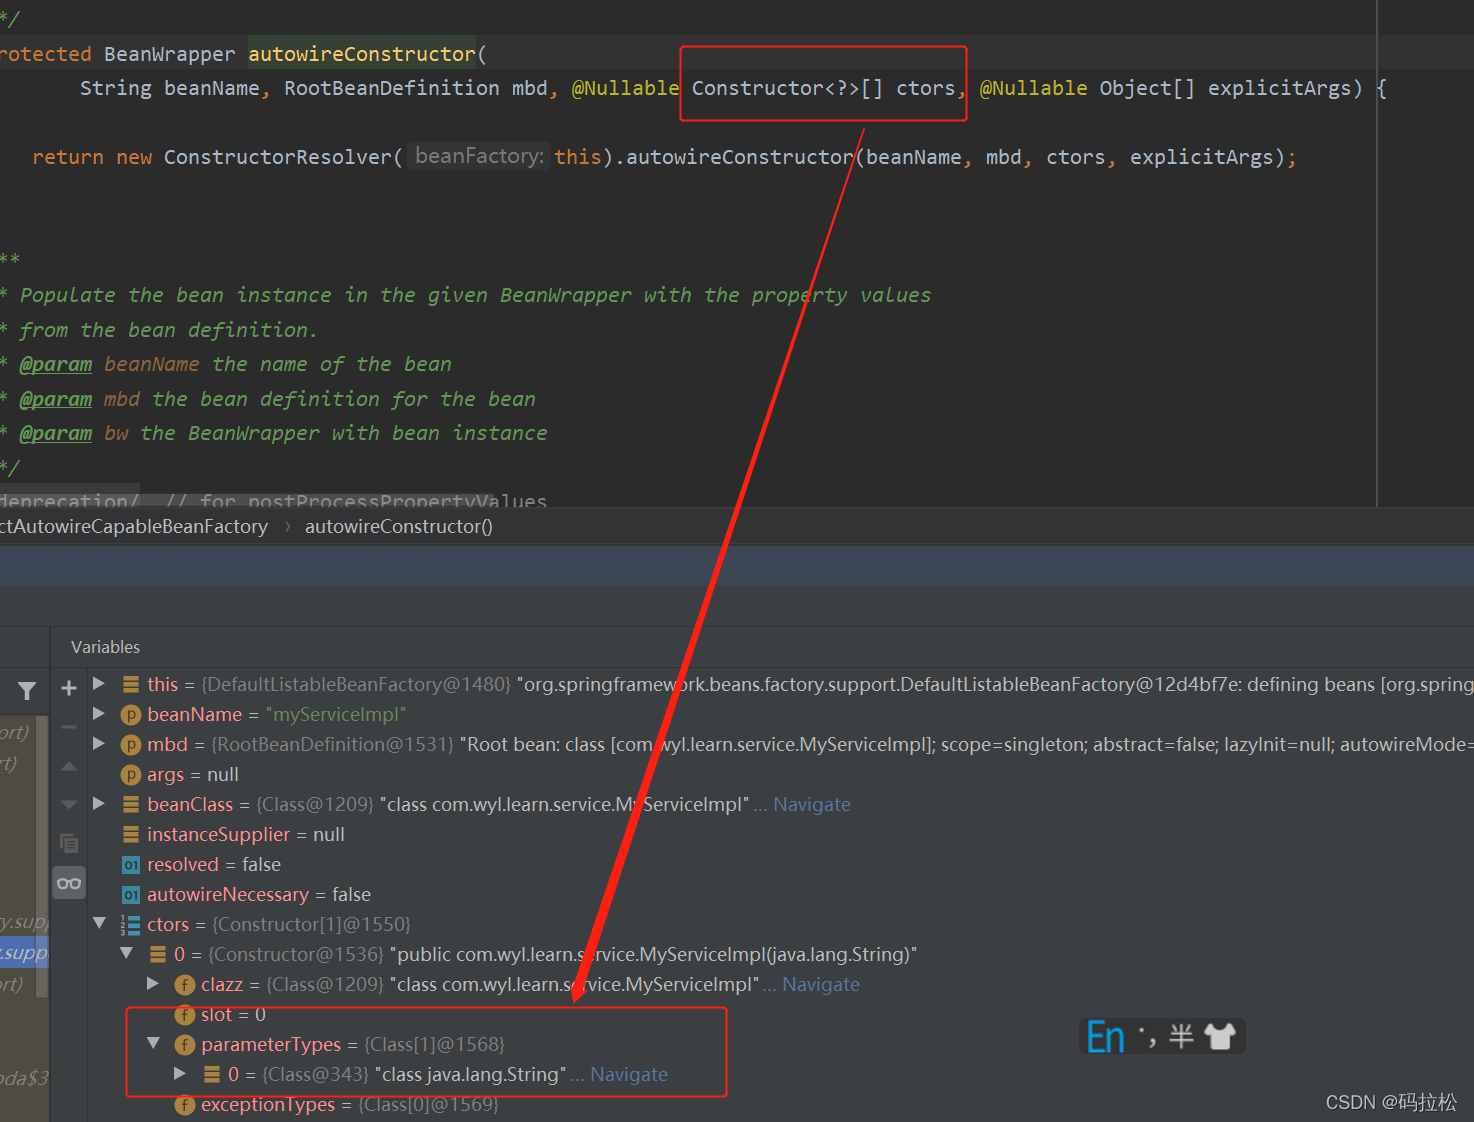Click the primitive icon beside autowireNecessary
The image size is (1474, 1122).
click(x=131, y=895)
